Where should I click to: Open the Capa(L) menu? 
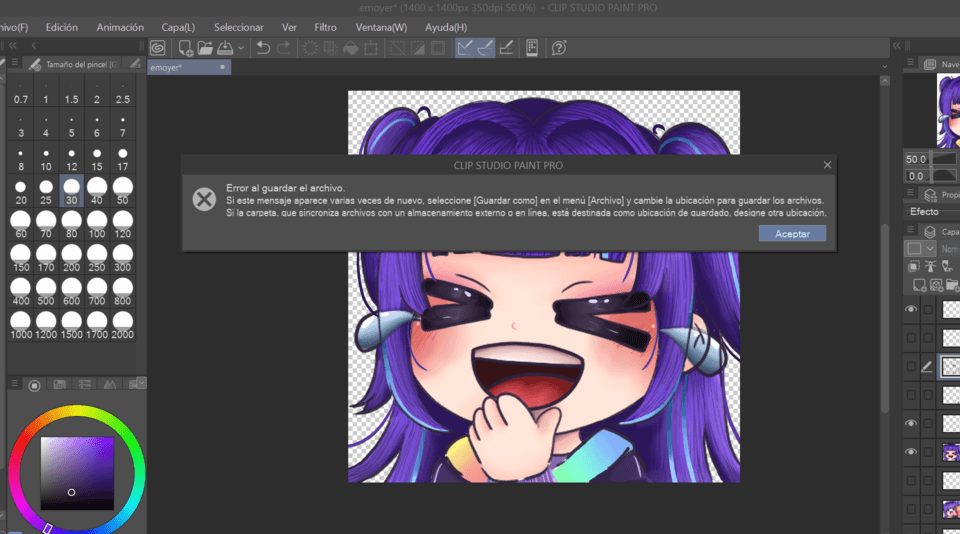[178, 28]
